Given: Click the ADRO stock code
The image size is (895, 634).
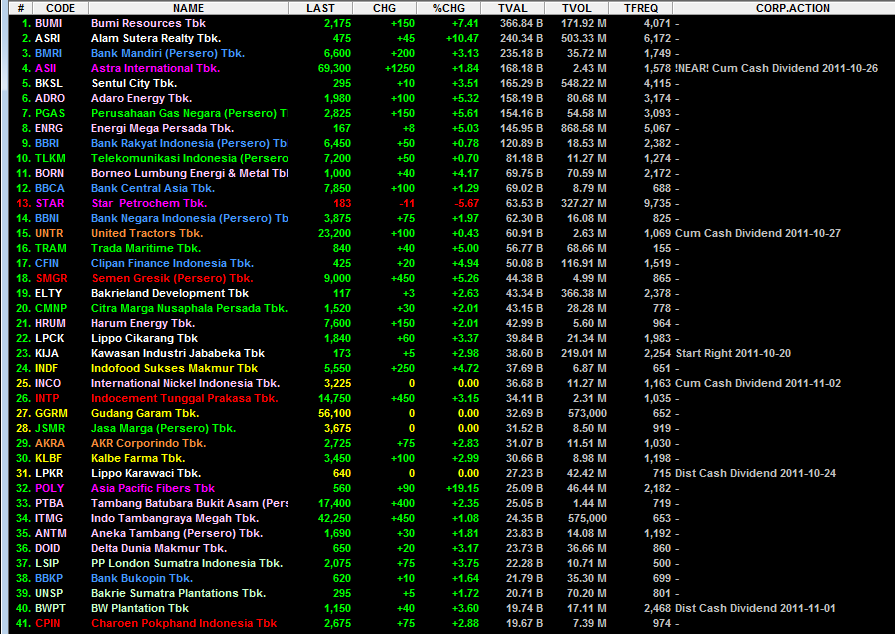Looking at the screenshot, I should coord(50,98).
